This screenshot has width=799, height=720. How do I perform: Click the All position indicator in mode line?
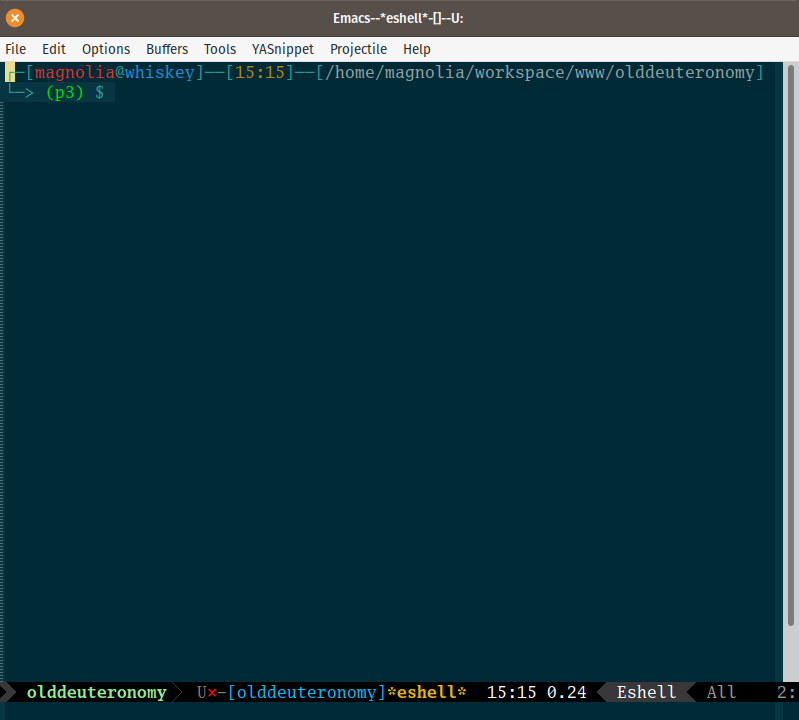coord(721,692)
